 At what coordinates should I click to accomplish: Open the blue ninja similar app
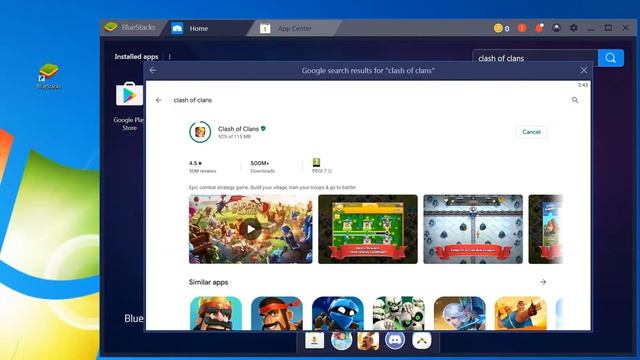tap(338, 313)
